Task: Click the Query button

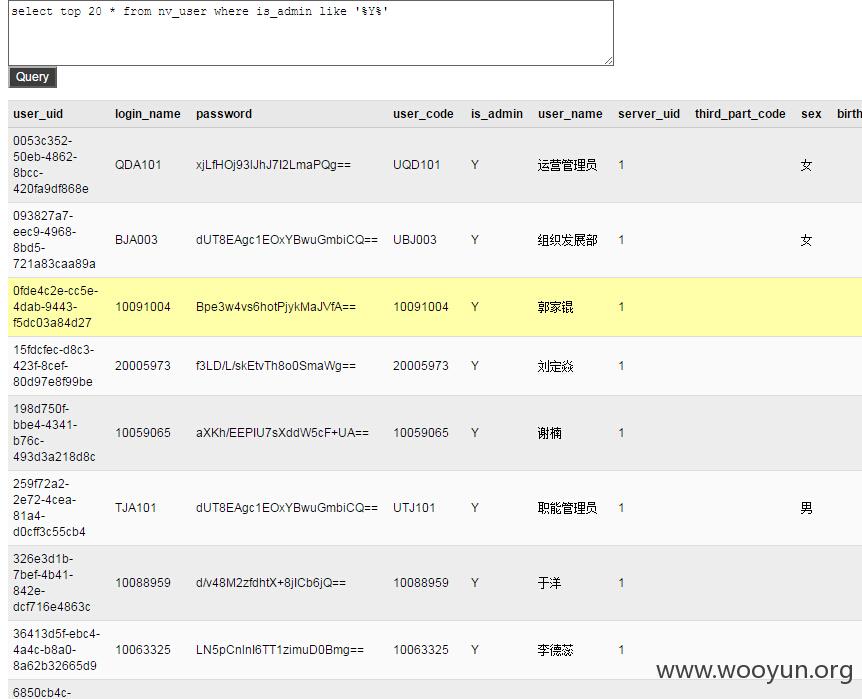Action: click(x=32, y=77)
